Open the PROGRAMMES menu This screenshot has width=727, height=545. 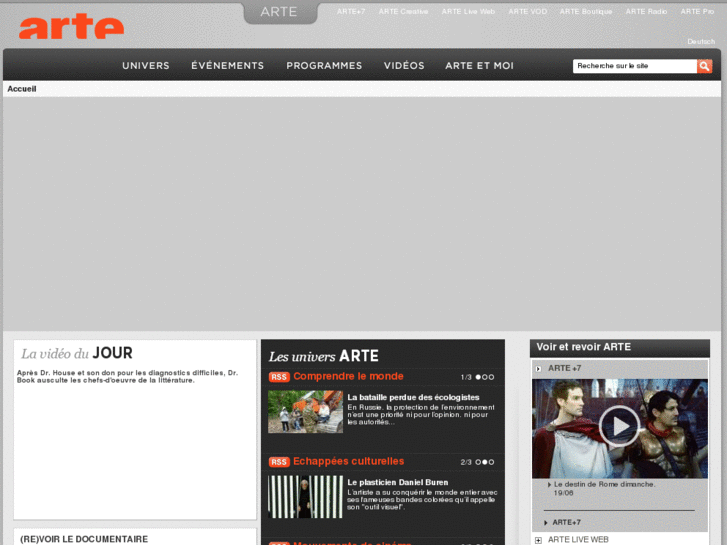[x=324, y=66]
